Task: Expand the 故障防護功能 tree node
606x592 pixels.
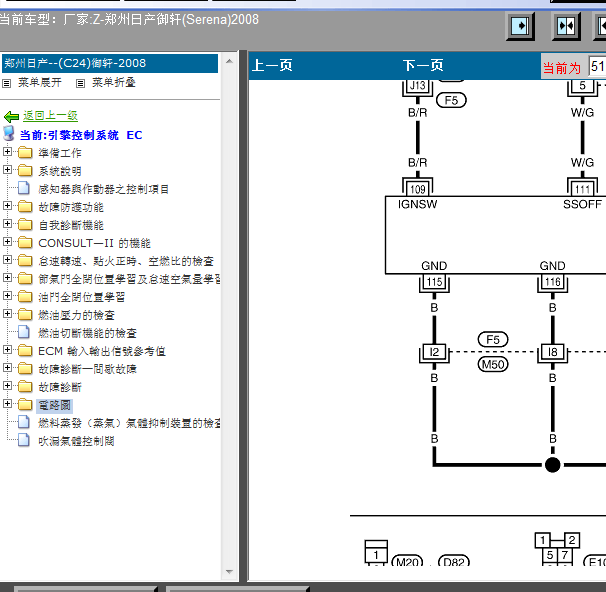Action: coord(7,206)
